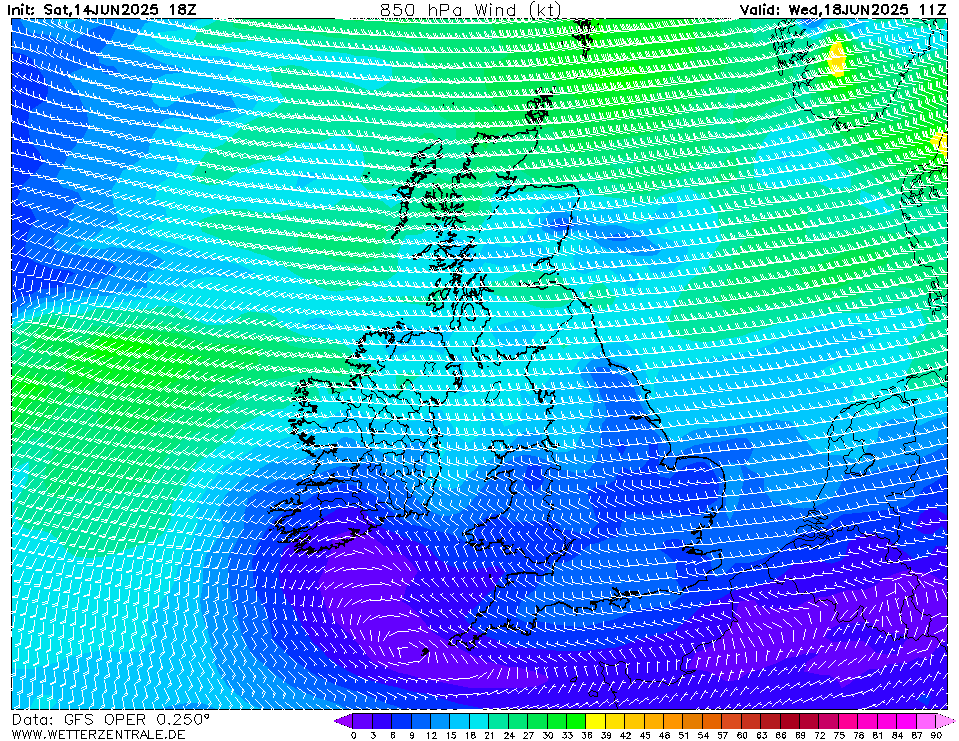Click the '54' label under the colorbar
This screenshot has width=959, height=741.
703,735
